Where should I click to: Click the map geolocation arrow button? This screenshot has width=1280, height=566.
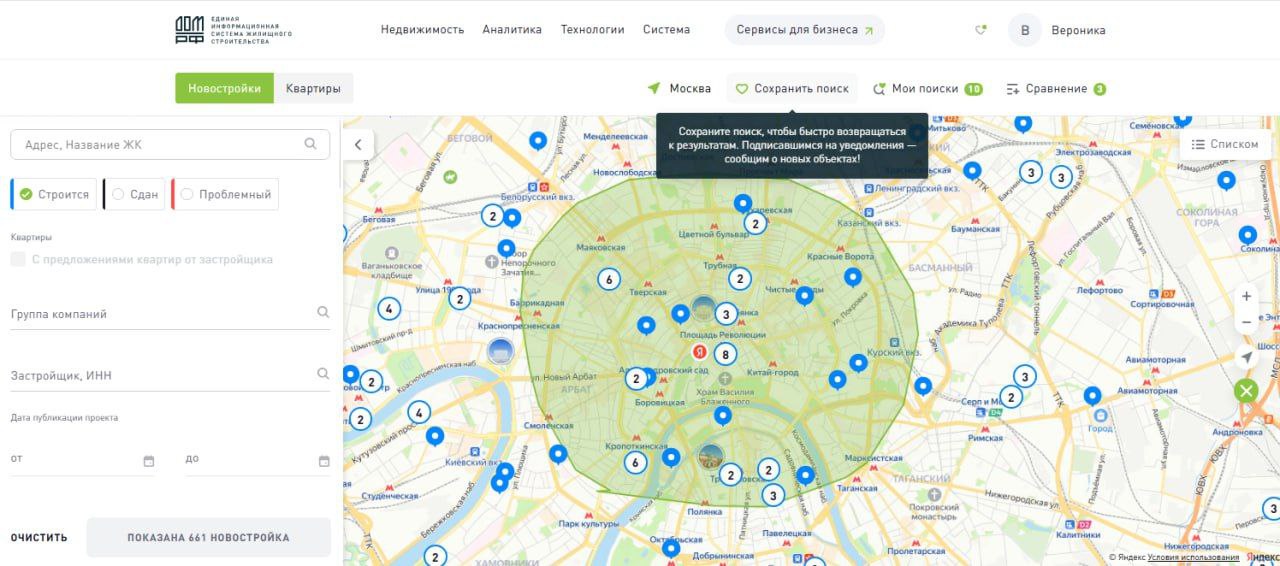[1246, 357]
